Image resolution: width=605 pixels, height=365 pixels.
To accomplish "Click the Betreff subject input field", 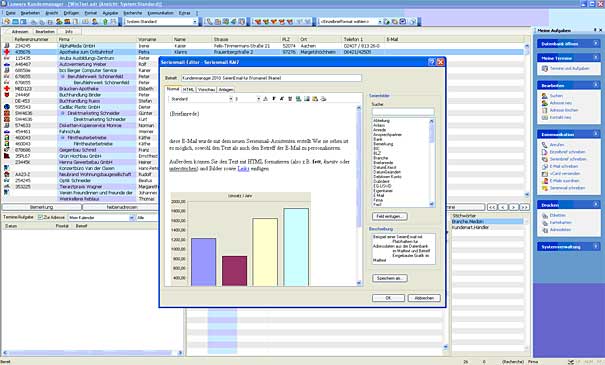I will click(x=271, y=78).
